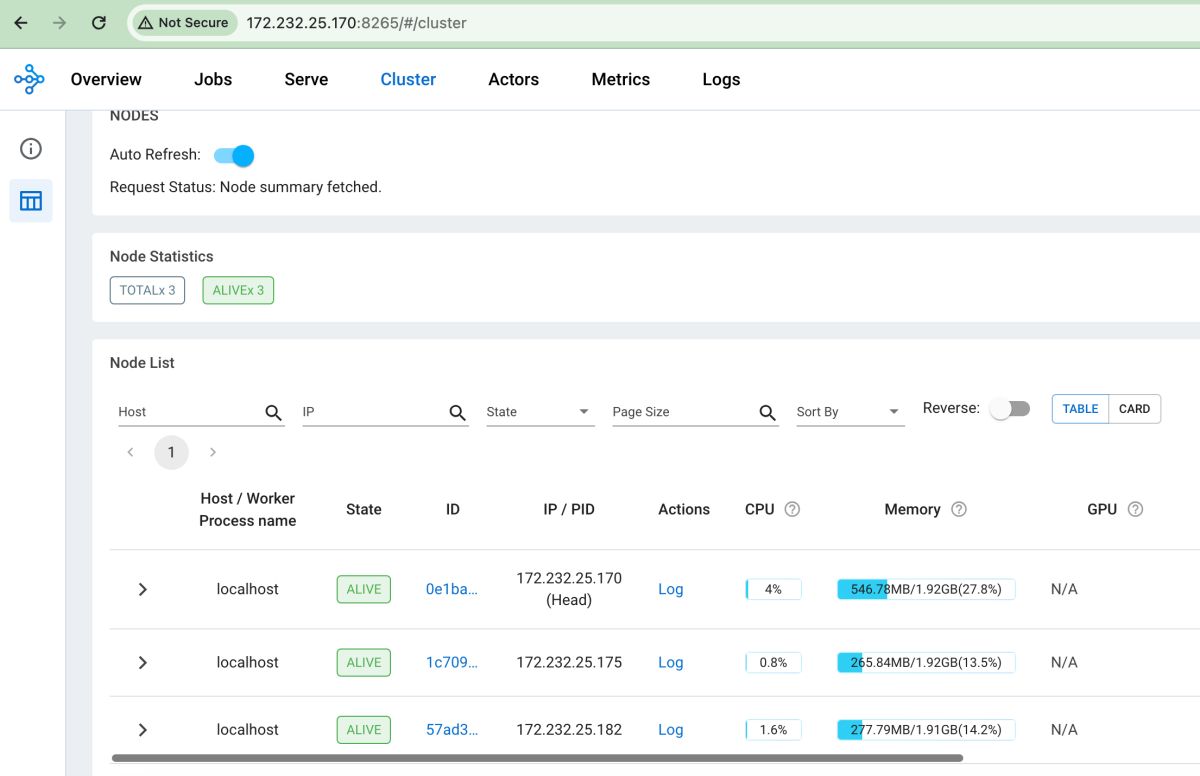1200x776 pixels.
Task: Click the 172.232.25.175 IP cell
Action: coord(569,662)
